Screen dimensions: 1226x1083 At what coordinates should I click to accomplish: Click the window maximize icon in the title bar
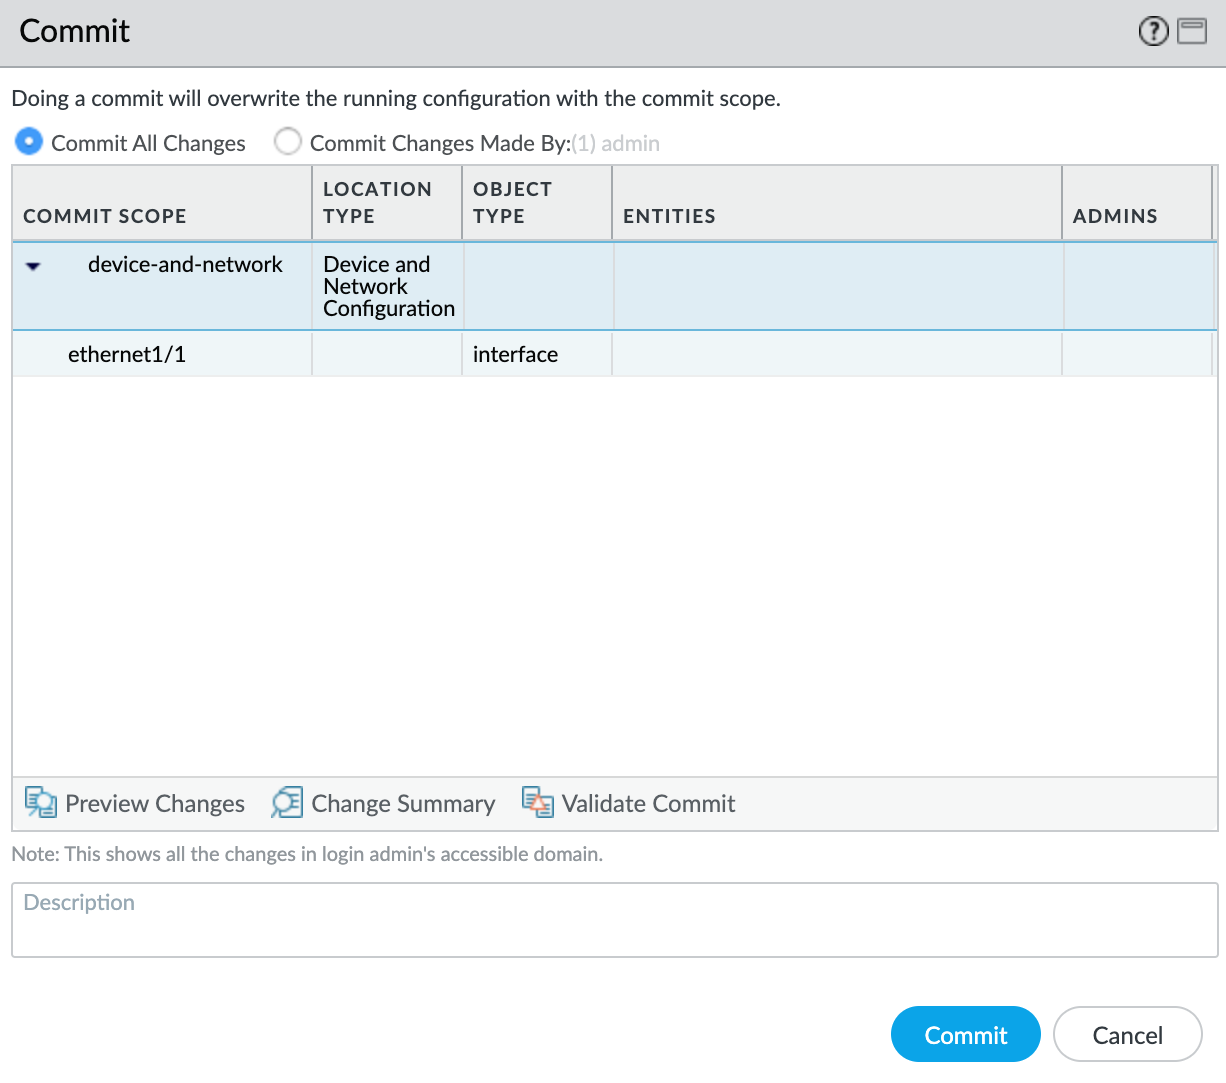pos(1192,32)
